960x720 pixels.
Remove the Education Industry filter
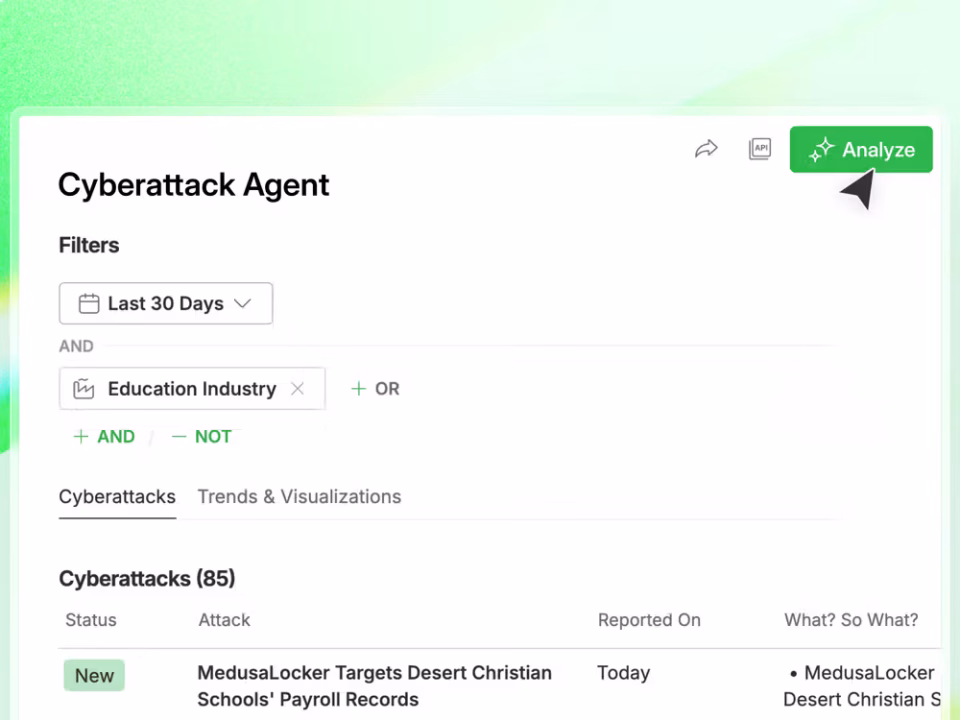(x=298, y=389)
